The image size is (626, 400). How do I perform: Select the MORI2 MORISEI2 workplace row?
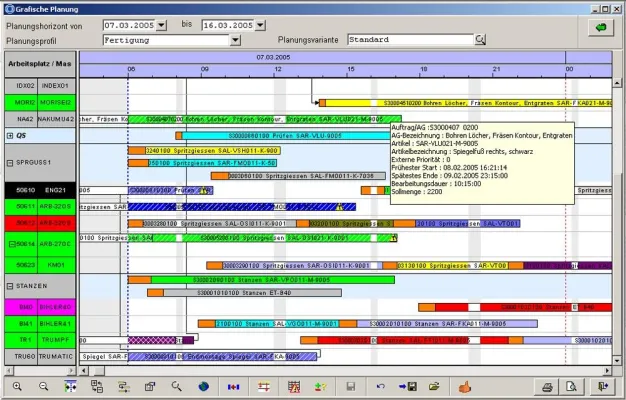(39, 102)
